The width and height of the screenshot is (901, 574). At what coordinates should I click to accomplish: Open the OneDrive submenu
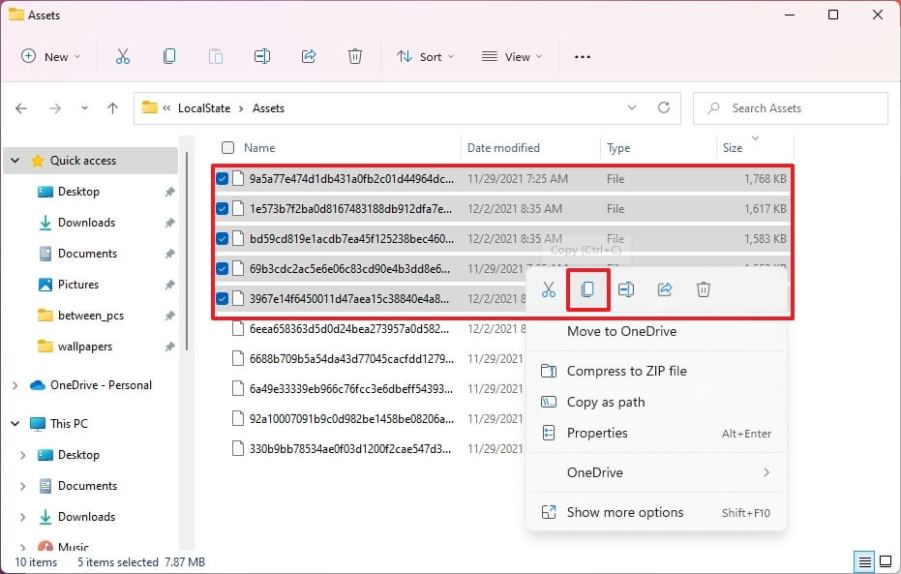(x=657, y=473)
